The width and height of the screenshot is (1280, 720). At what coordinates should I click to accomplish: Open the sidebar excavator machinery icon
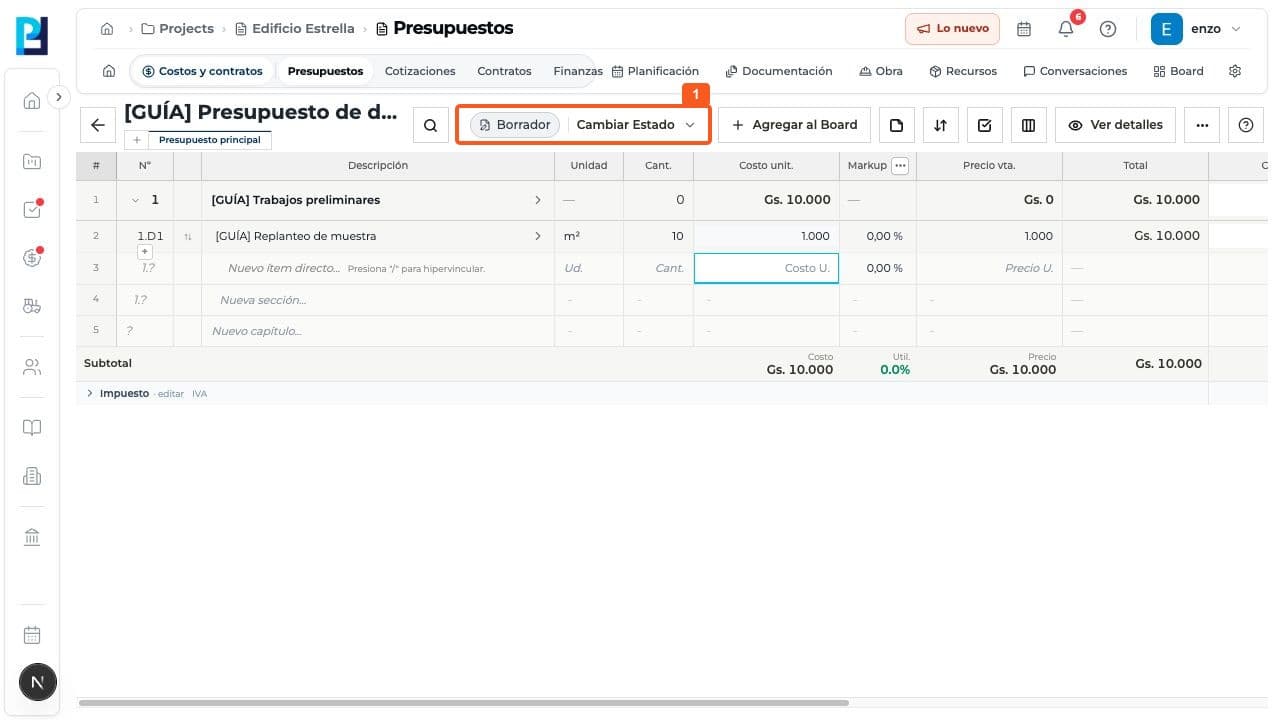click(x=32, y=306)
